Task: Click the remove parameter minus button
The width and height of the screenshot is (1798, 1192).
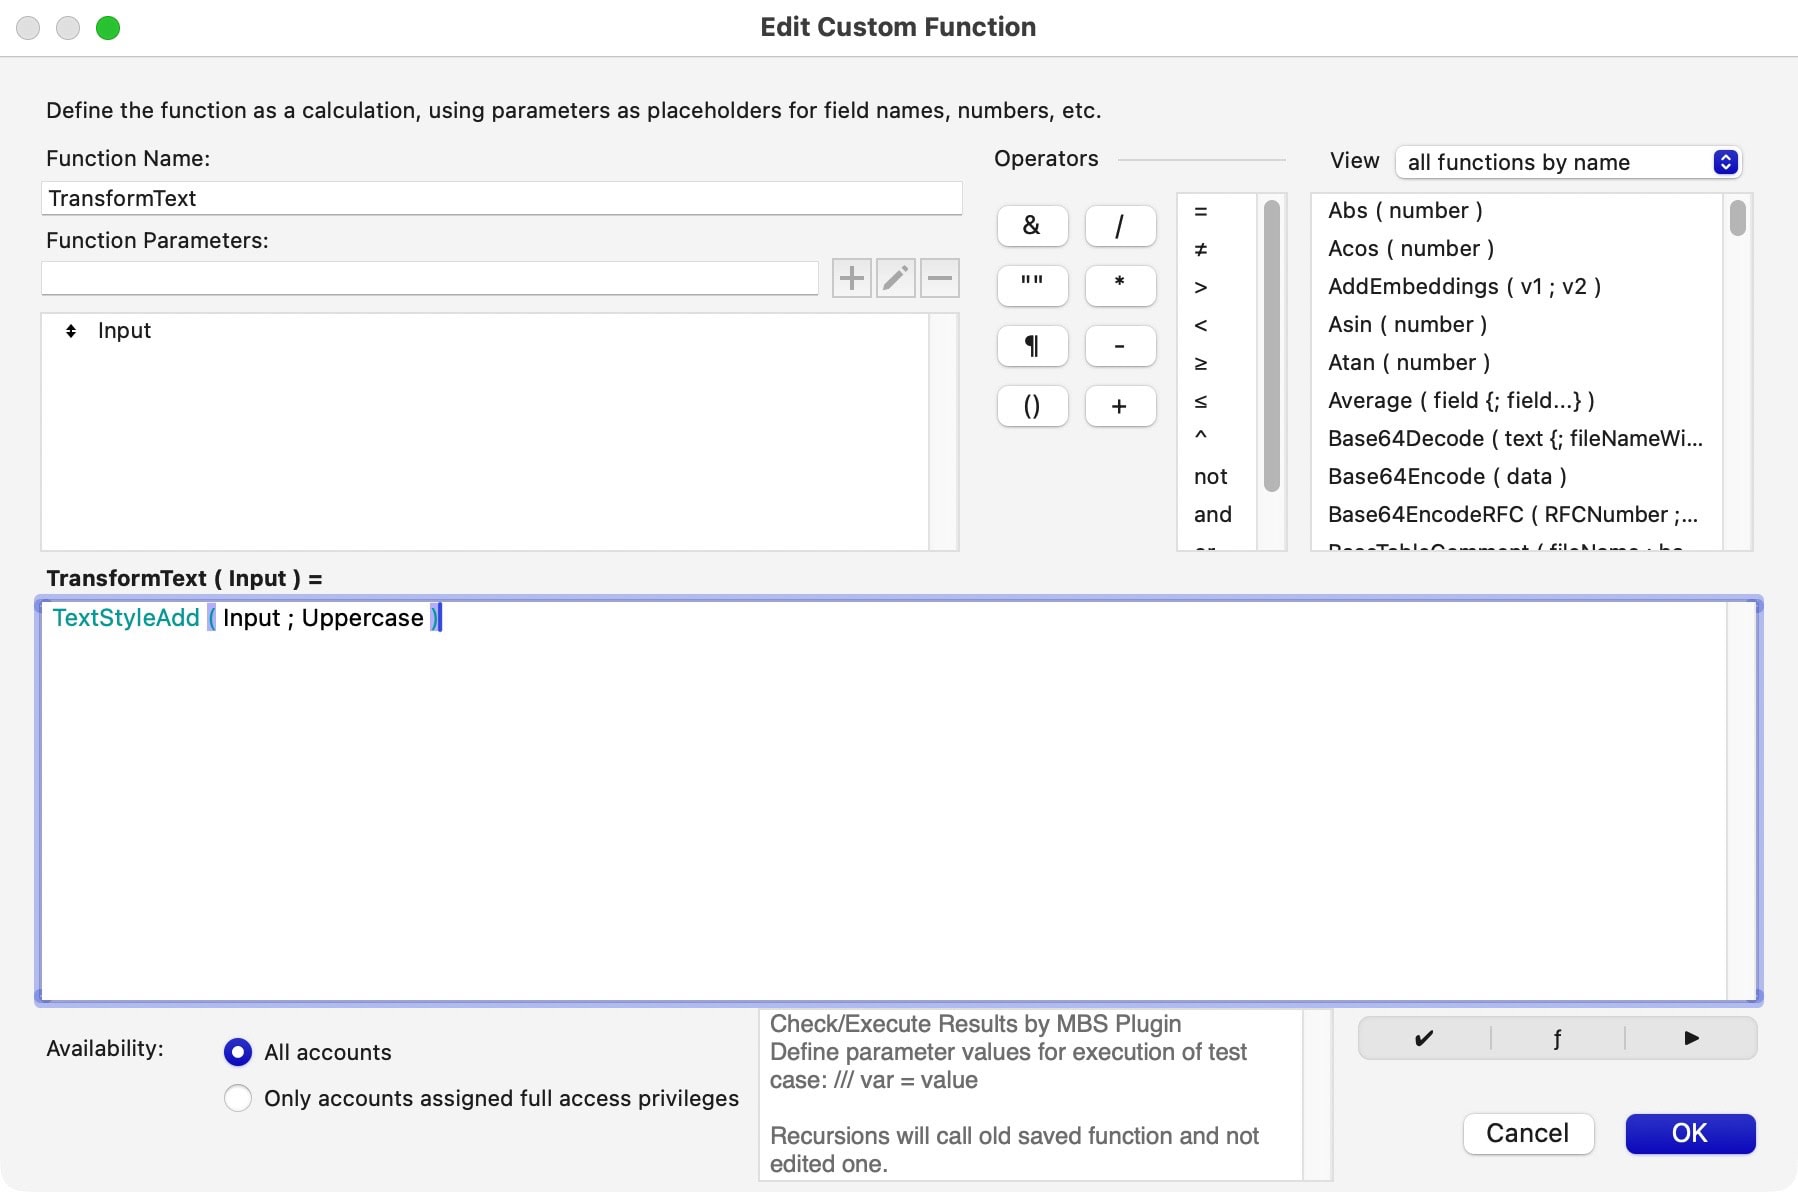Action: (x=940, y=278)
